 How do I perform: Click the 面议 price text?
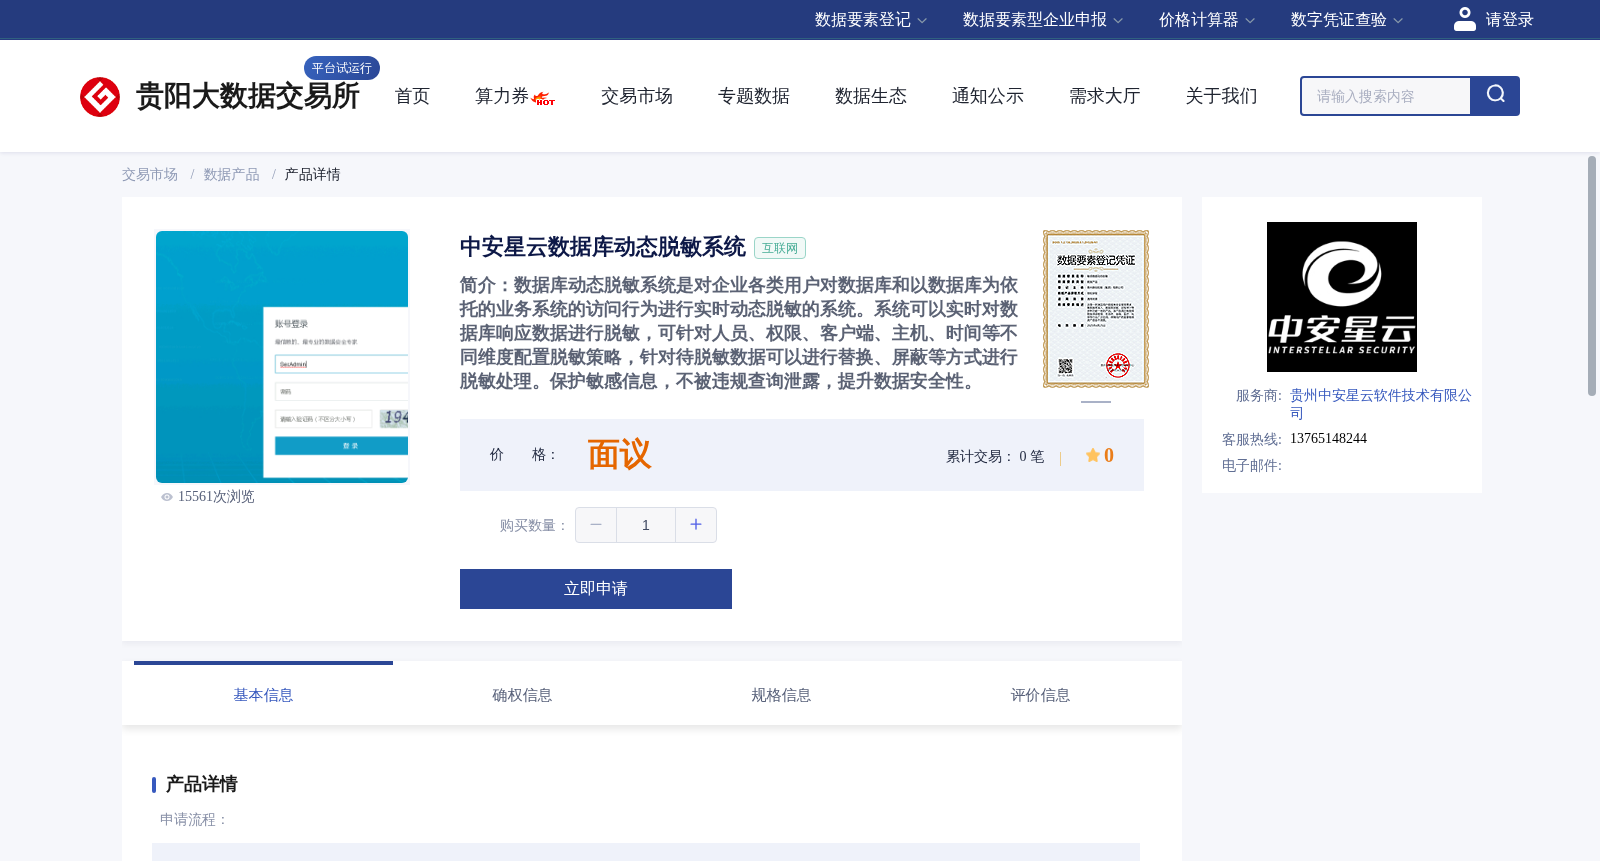pyautogui.click(x=619, y=455)
